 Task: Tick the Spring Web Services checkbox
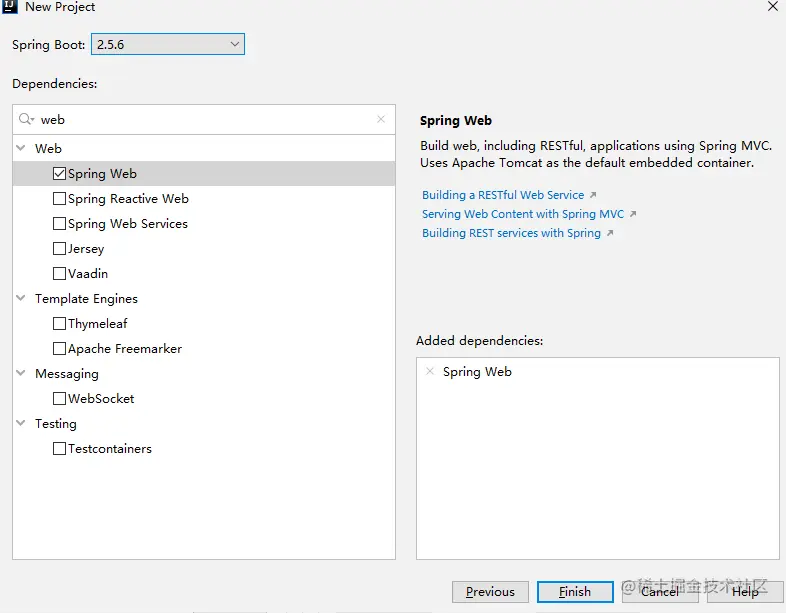click(59, 224)
